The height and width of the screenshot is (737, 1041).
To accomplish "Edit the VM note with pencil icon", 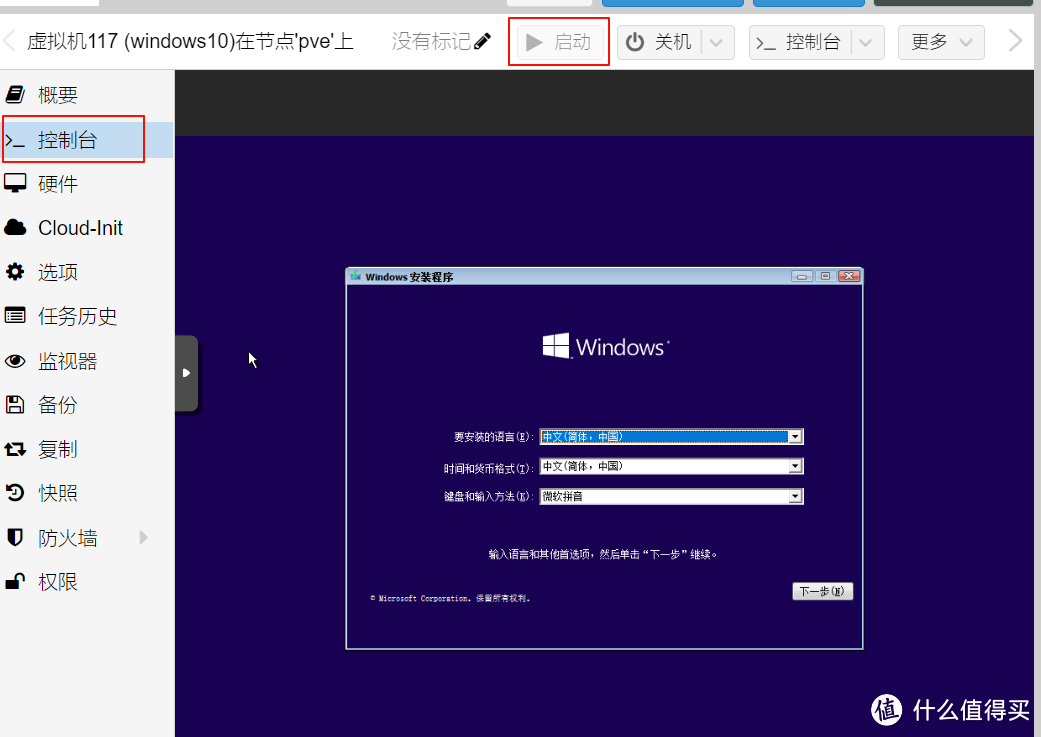I will [482, 41].
